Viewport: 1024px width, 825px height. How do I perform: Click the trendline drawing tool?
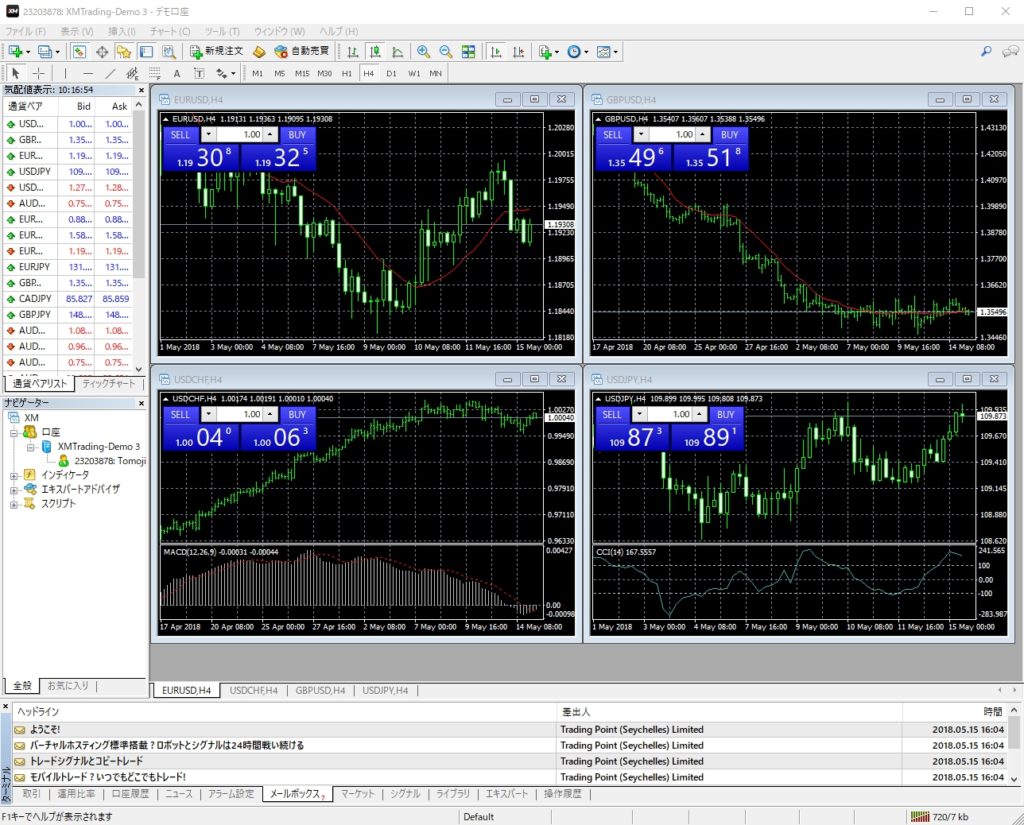tap(110, 73)
